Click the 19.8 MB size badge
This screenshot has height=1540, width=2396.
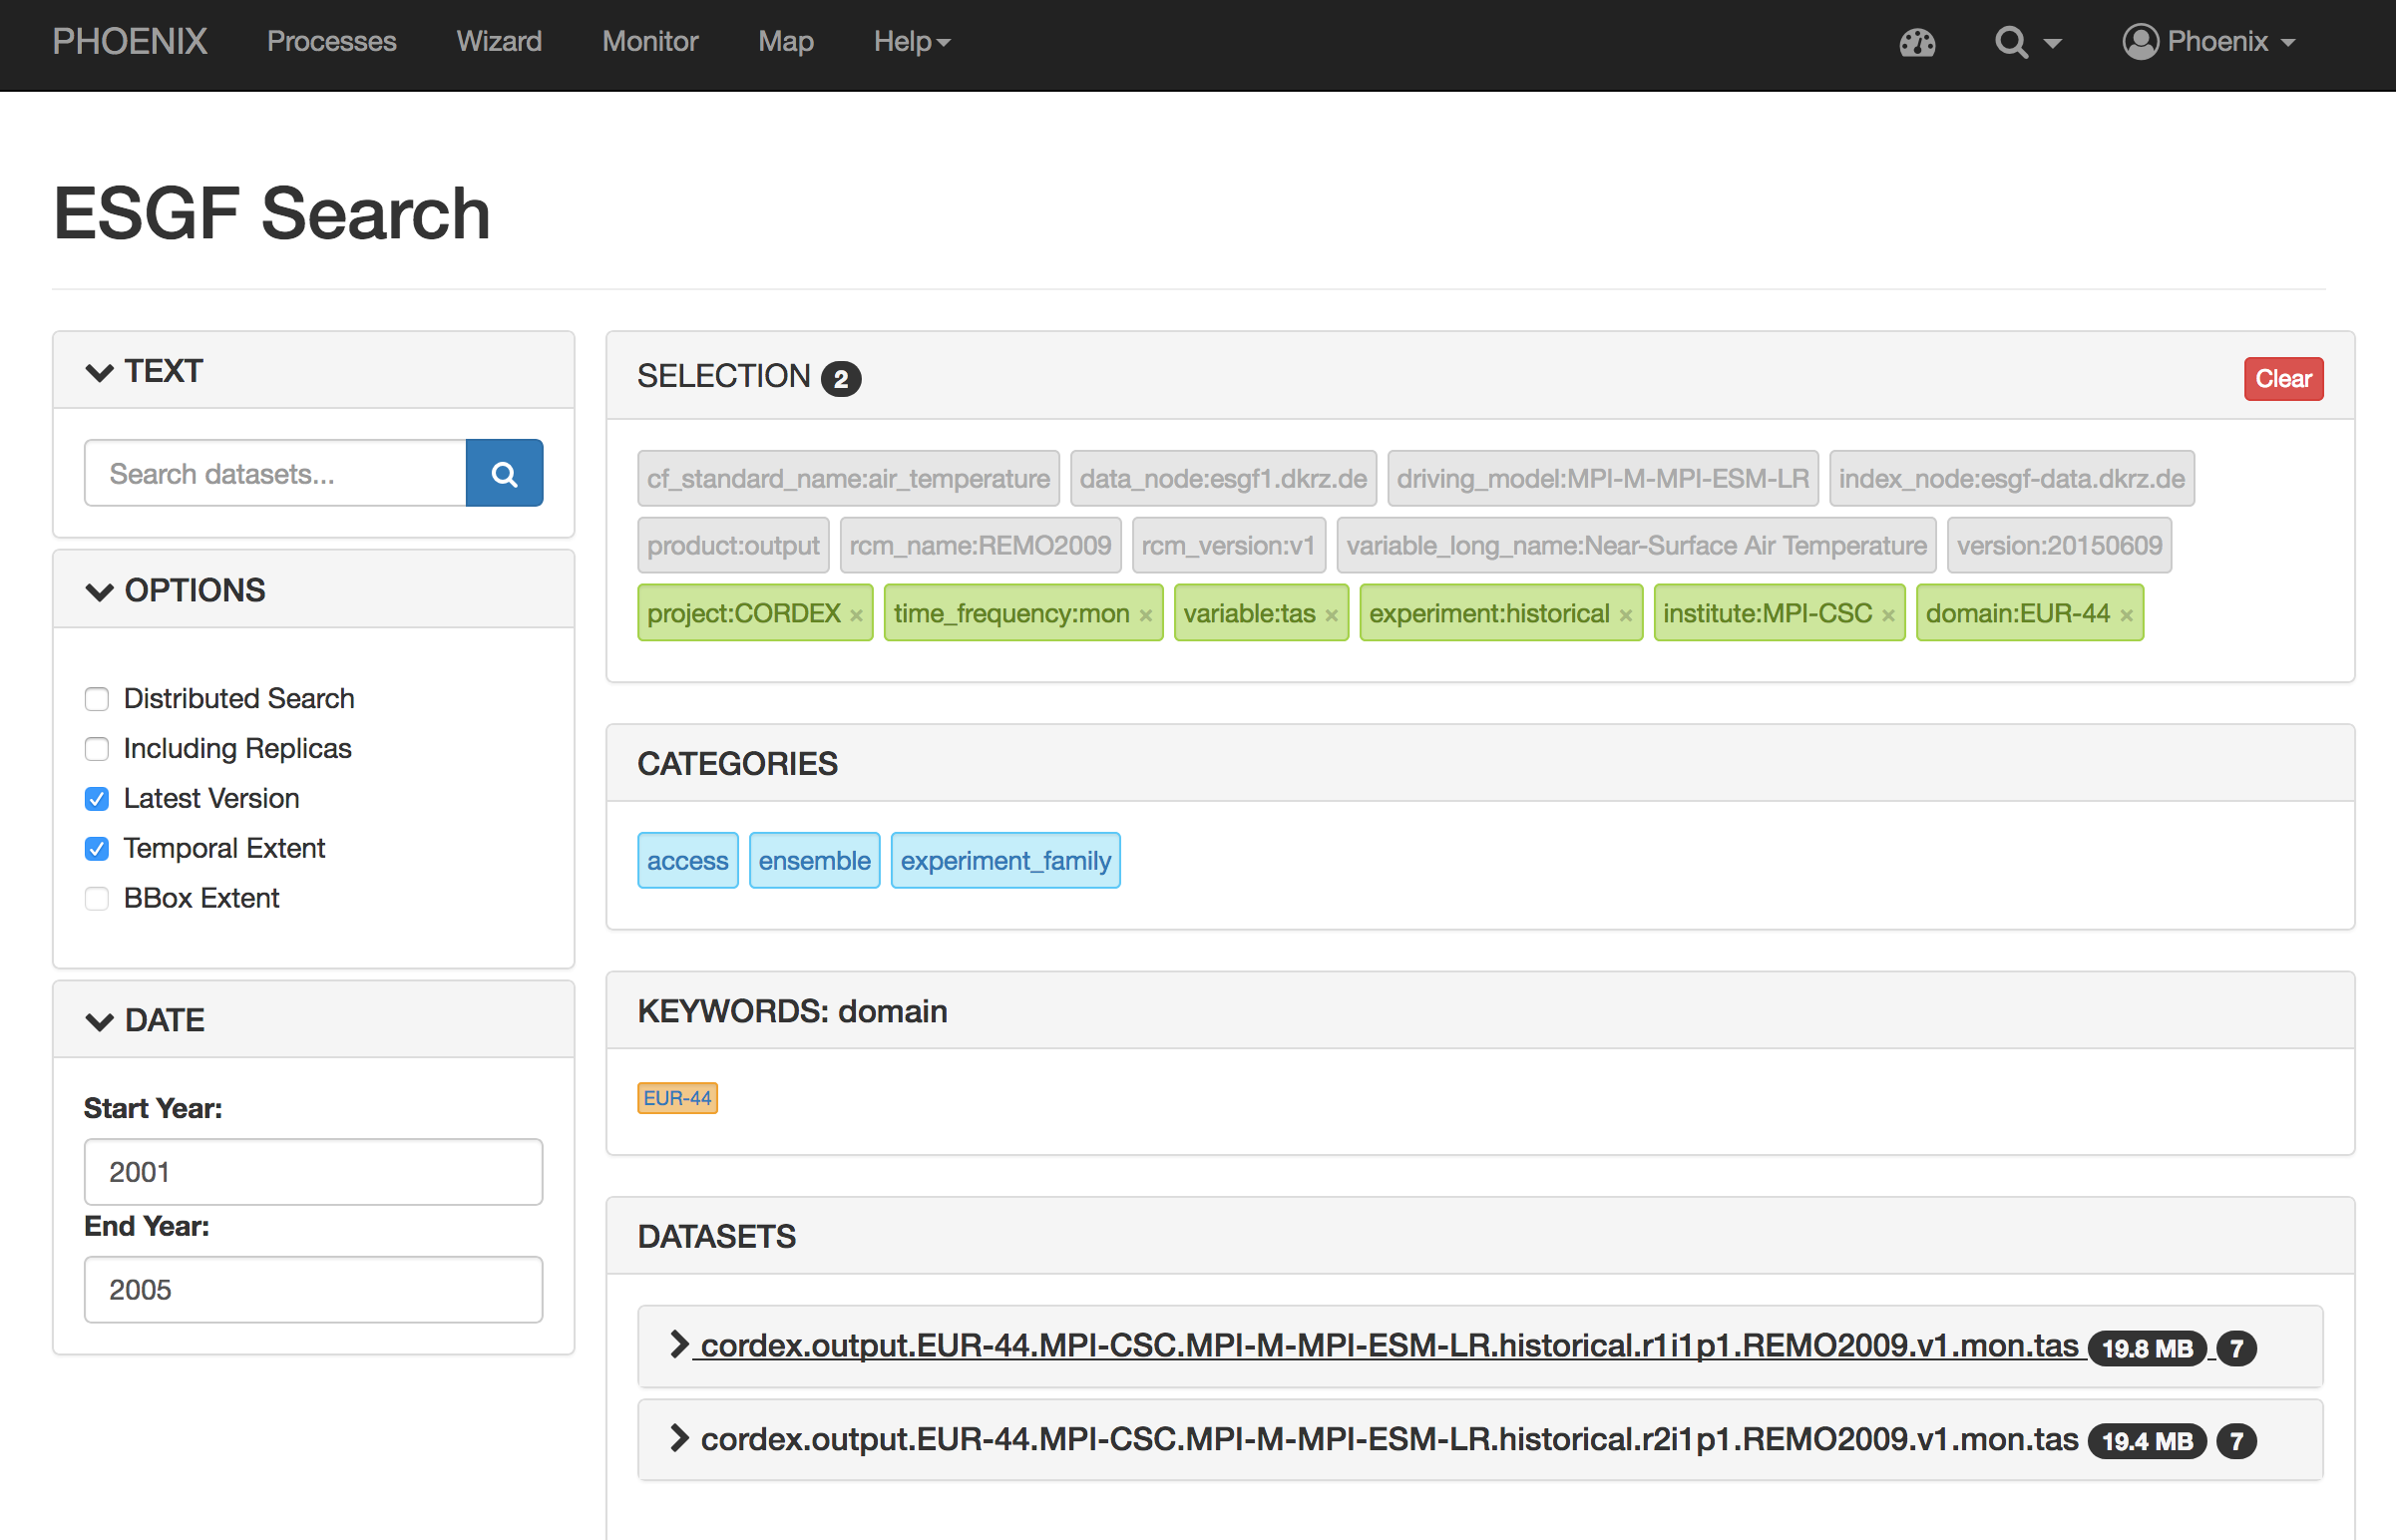2147,1349
